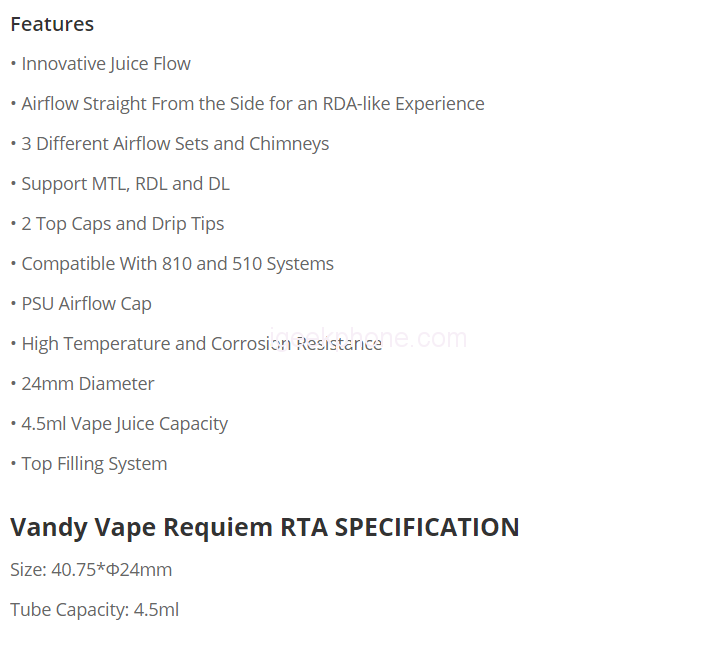Click 'Tube Capacity: 4.5ml' text
This screenshot has height=663, width=723.
[x=94, y=610]
